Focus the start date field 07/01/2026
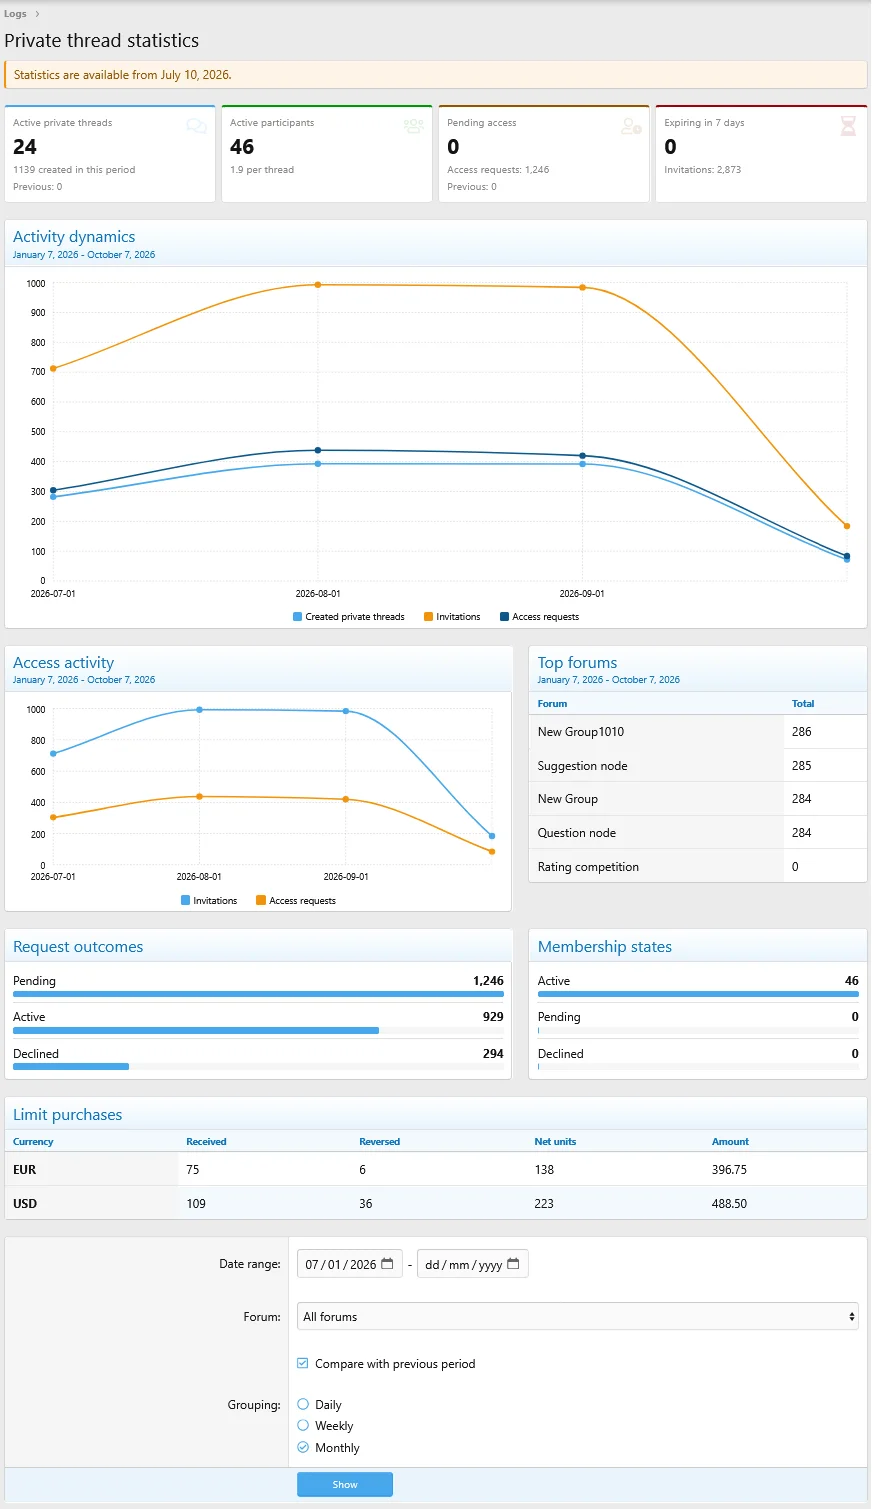This screenshot has height=1509, width=872. click(350, 1264)
